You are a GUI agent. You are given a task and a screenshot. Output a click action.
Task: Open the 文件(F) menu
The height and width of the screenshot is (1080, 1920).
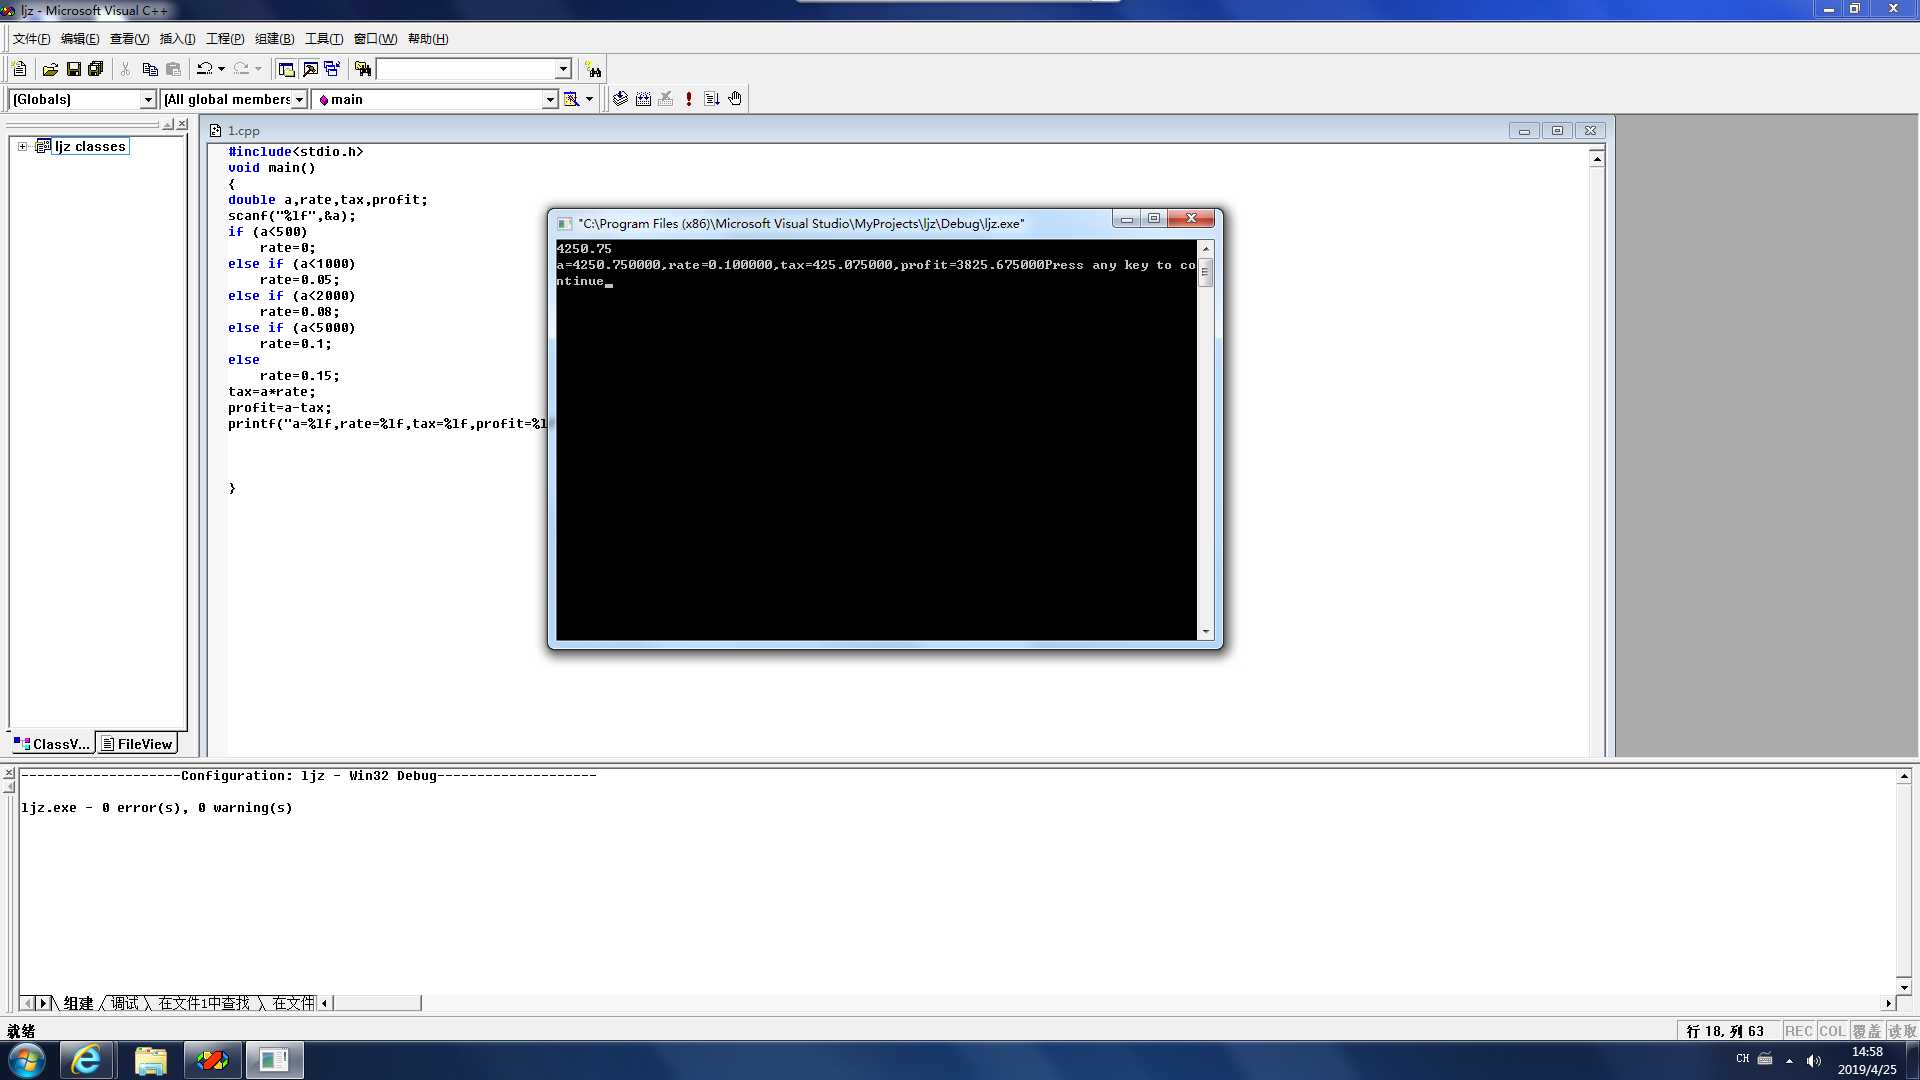point(31,39)
